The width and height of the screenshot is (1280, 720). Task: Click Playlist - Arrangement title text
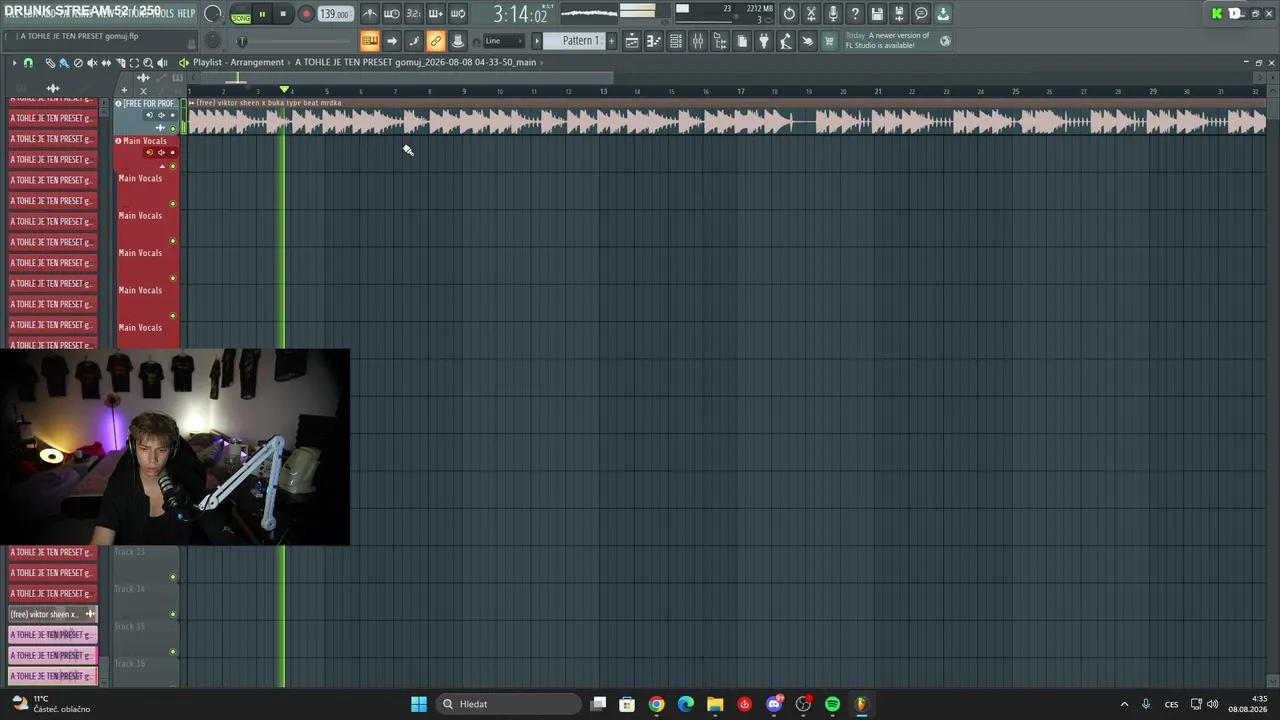(x=239, y=62)
